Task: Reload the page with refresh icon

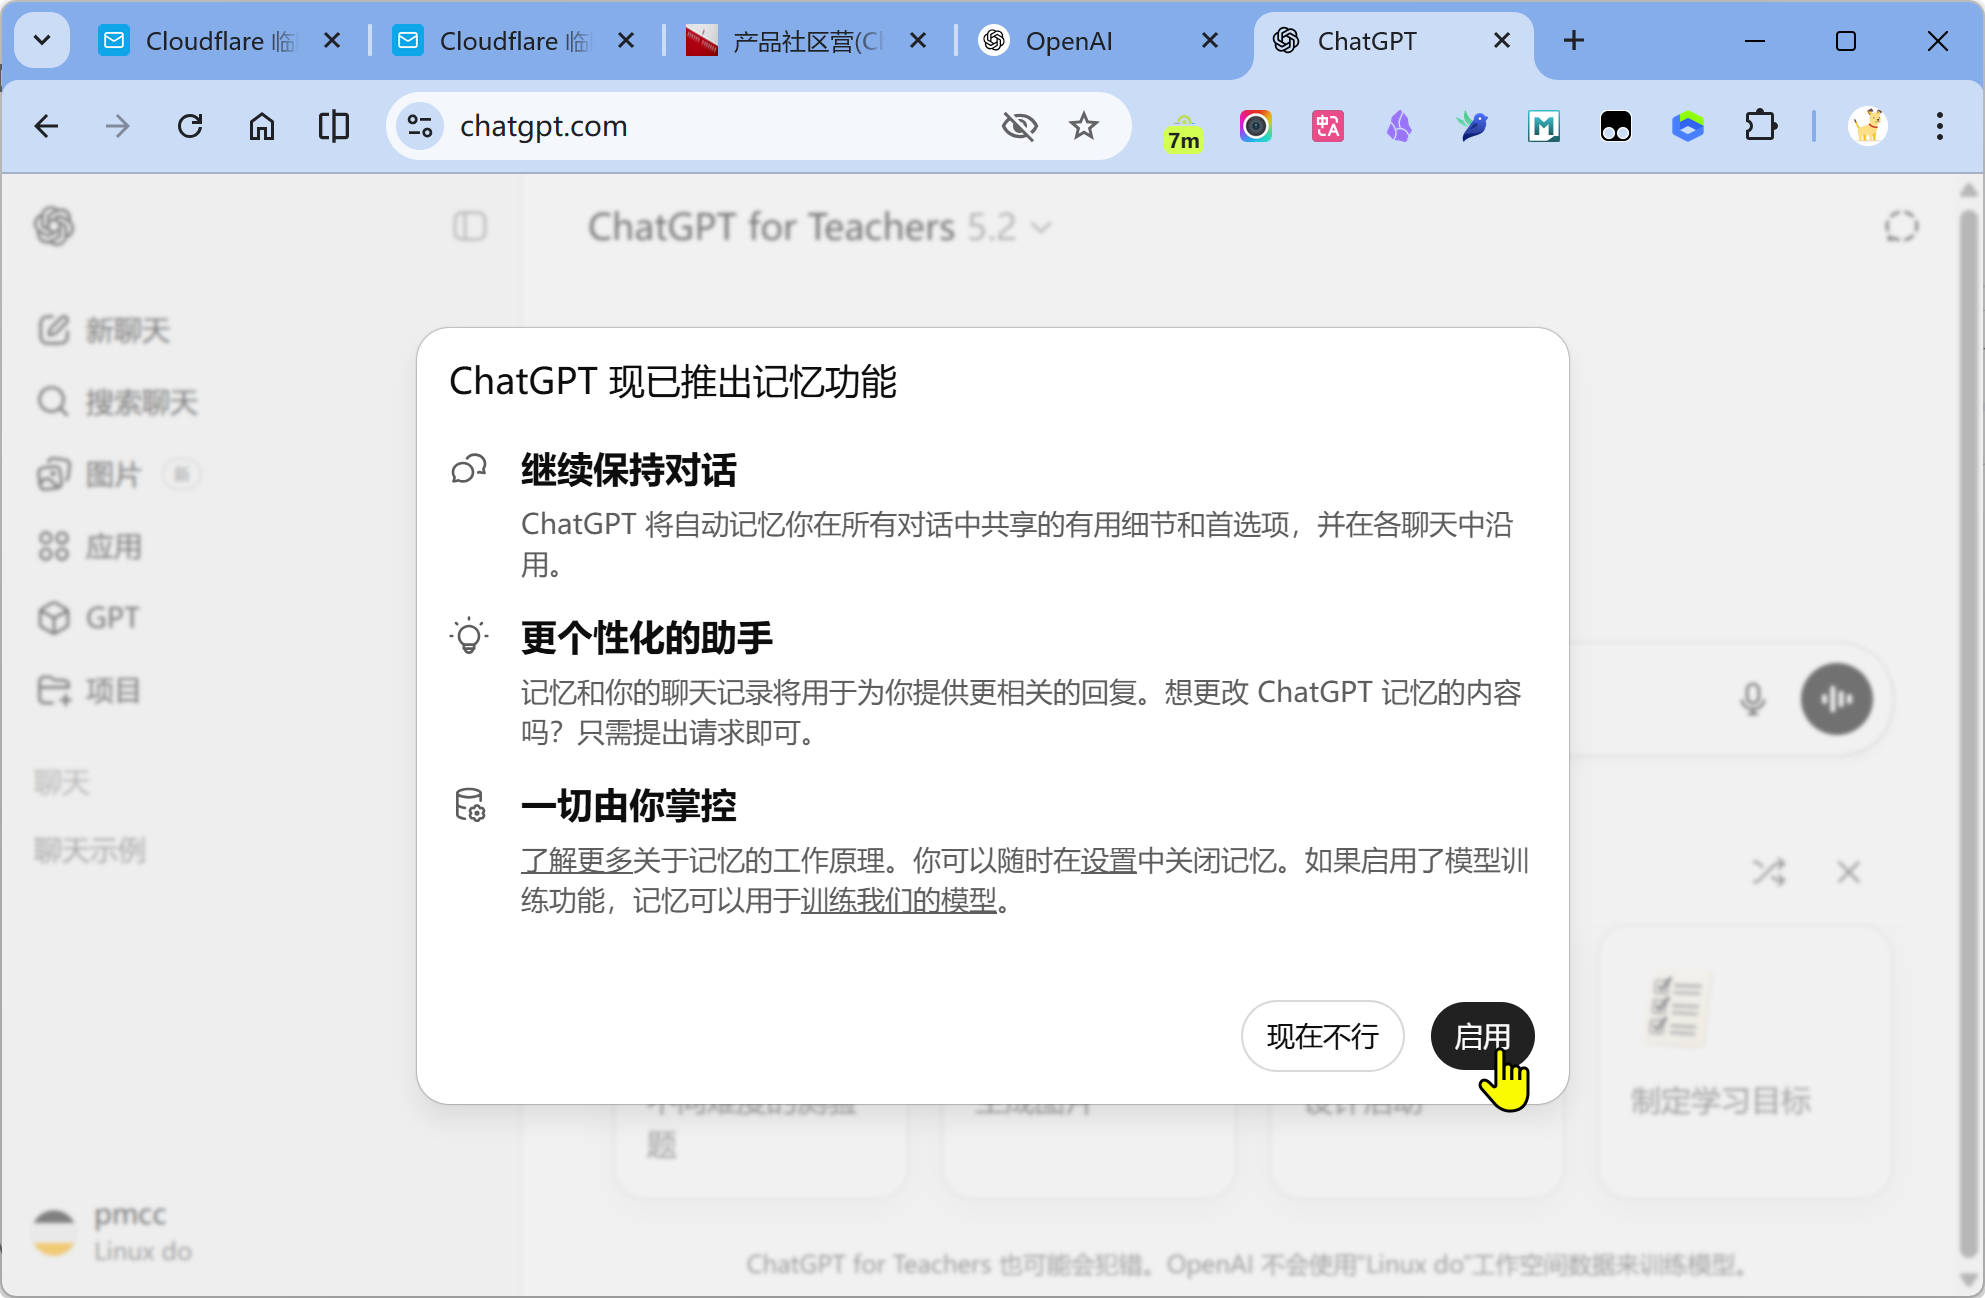Action: tap(190, 126)
